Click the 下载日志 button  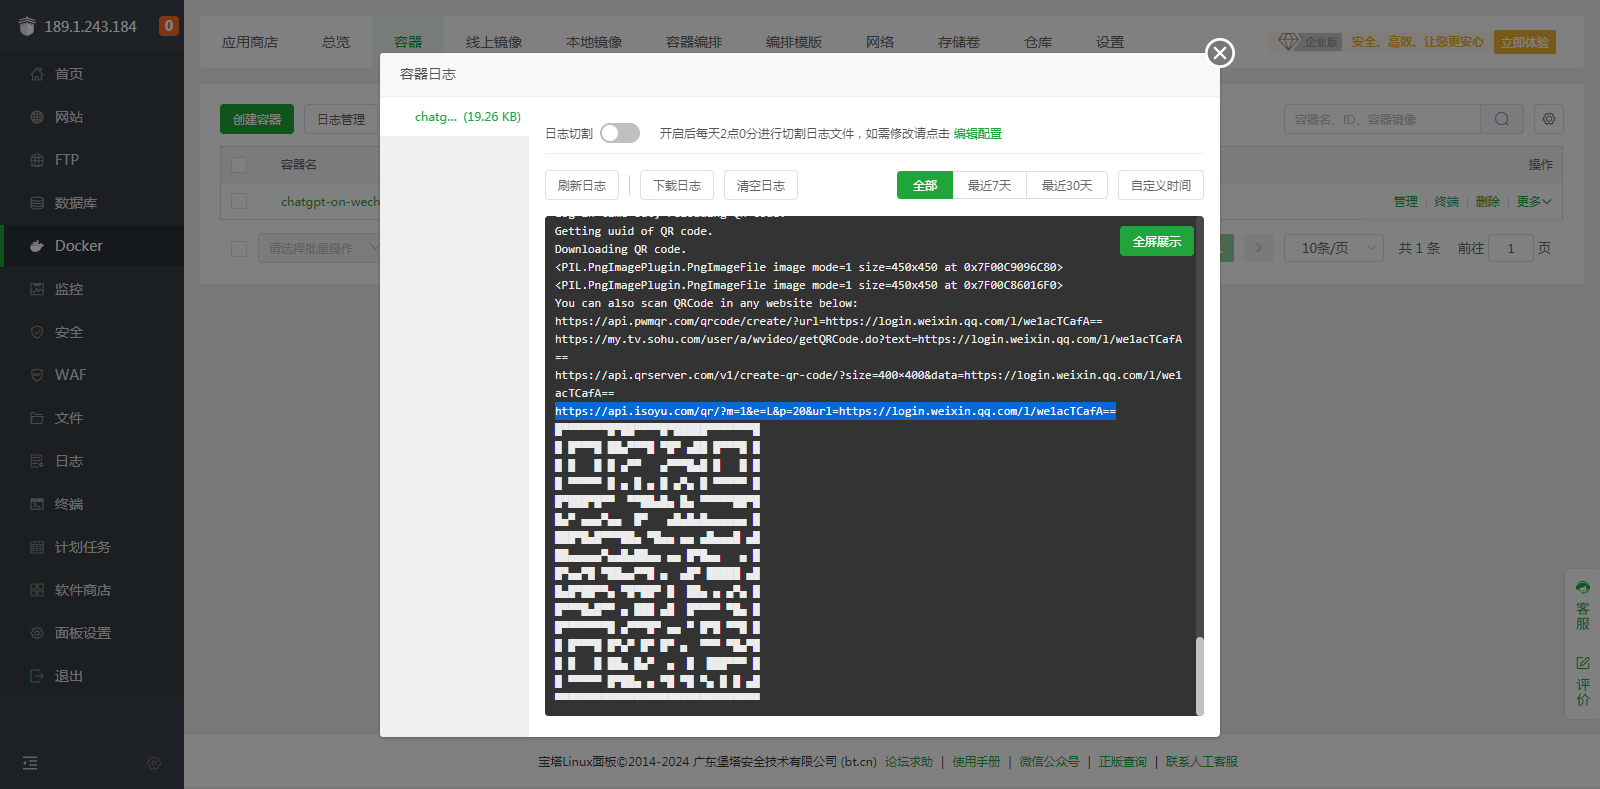pos(677,185)
